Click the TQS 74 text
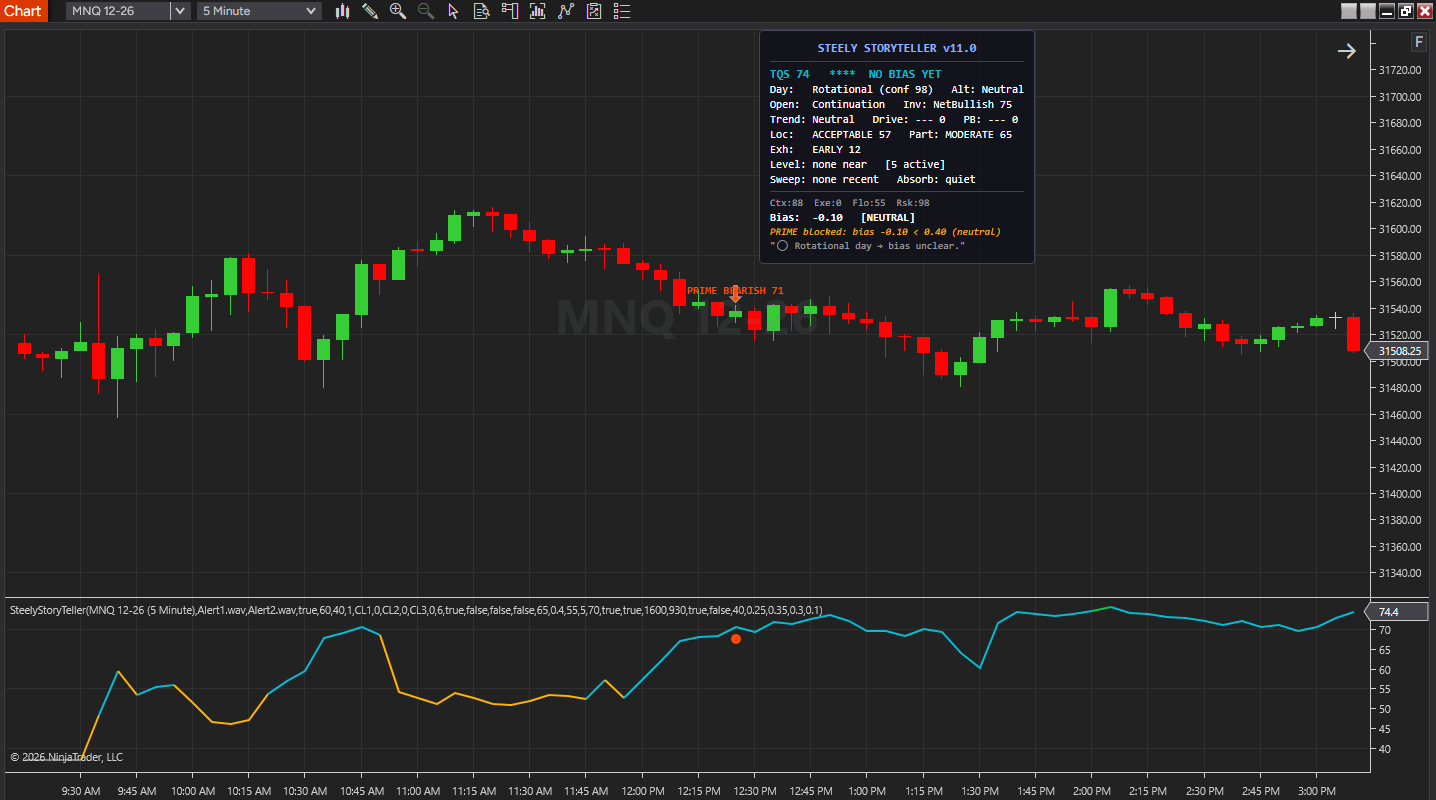Viewport: 1436px width, 800px height. tap(789, 74)
